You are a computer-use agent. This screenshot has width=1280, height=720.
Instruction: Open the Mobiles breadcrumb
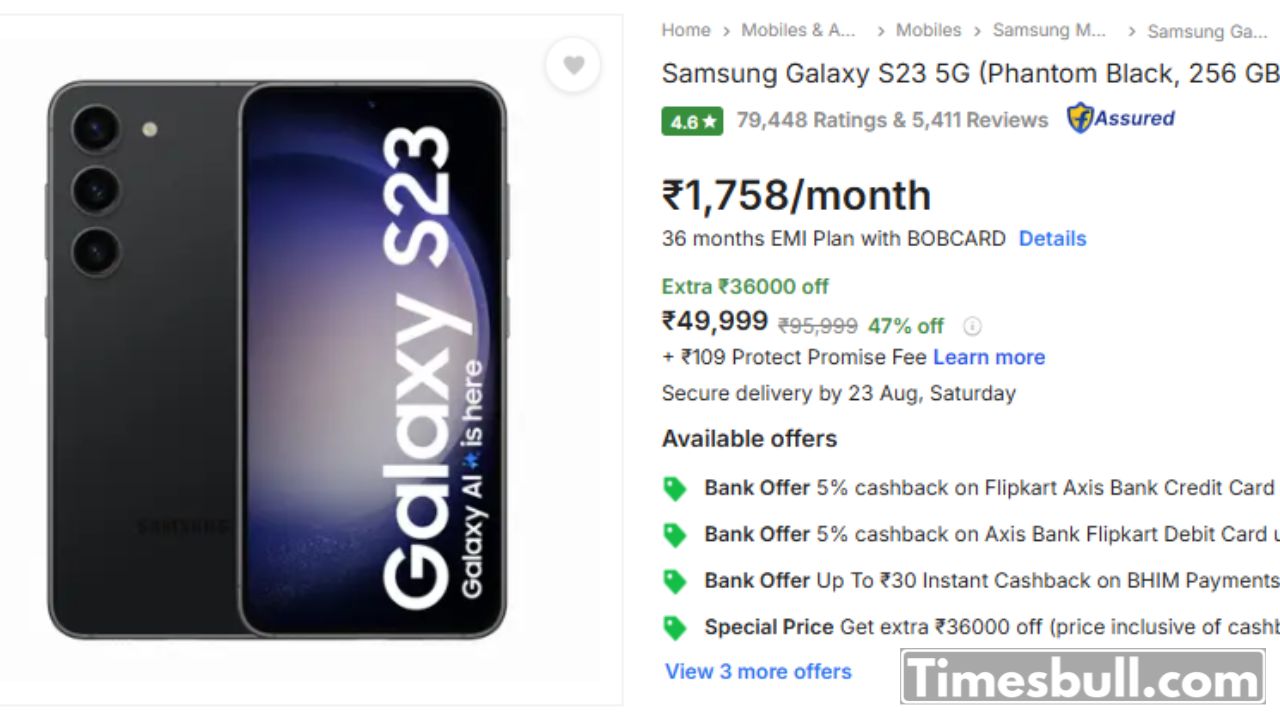928,30
